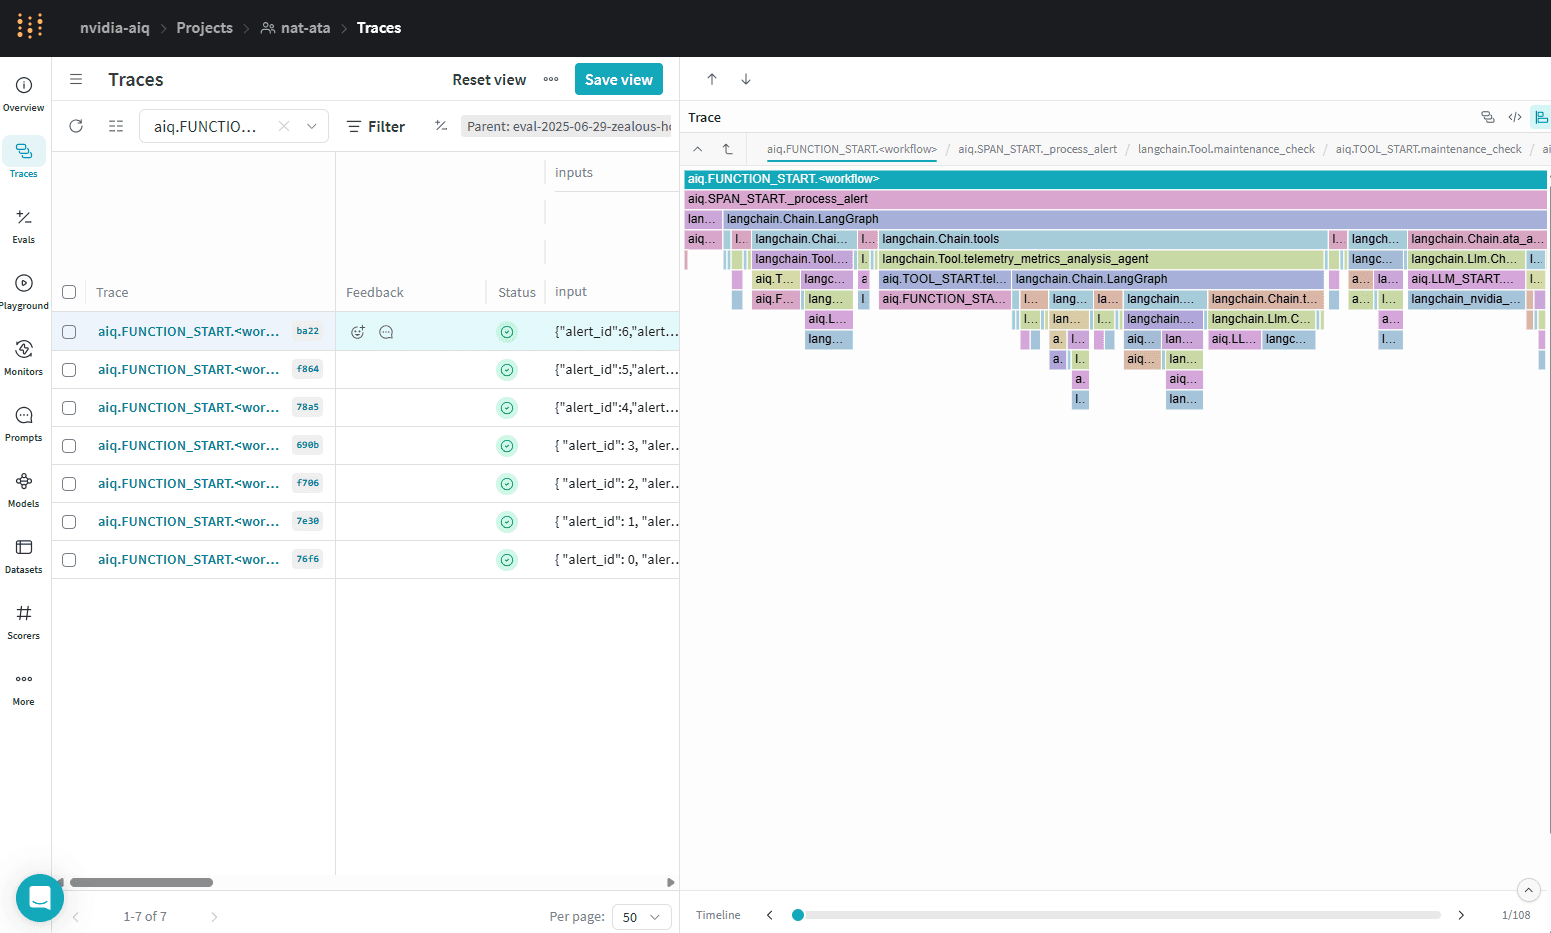1551x933 pixels.
Task: Select aiq.FUNCTION_START.<workflow> breadcrumb tab
Action: [x=852, y=149]
